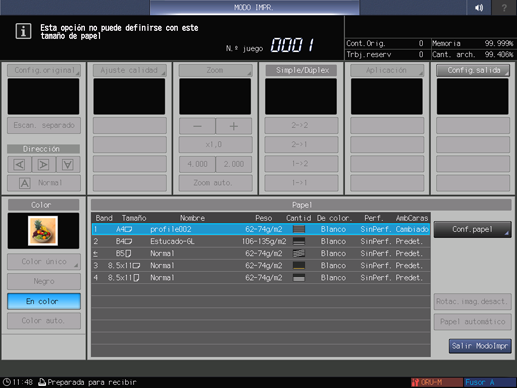Image resolution: width=517 pixels, height=388 pixels.
Task: Toggle Escan. separado option
Action: tap(44, 126)
